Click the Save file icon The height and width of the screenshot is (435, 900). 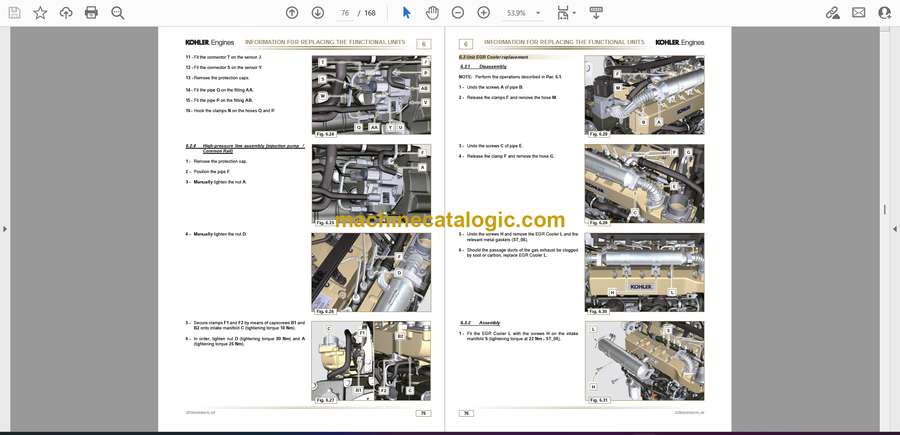coord(14,13)
